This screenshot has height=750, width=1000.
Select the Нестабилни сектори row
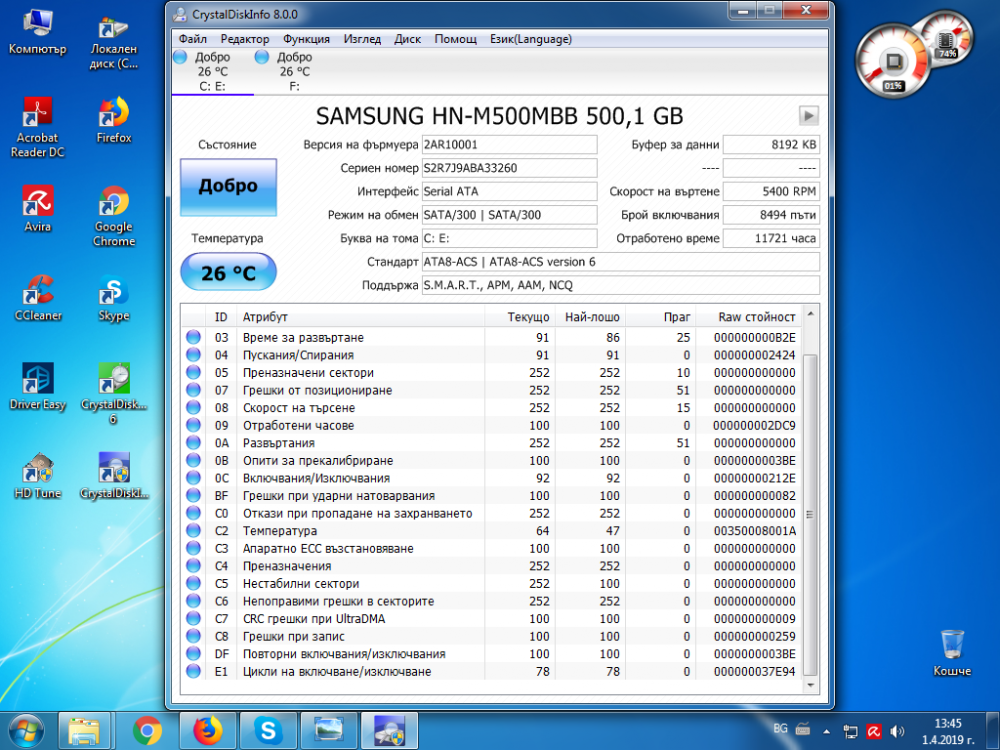[491, 584]
